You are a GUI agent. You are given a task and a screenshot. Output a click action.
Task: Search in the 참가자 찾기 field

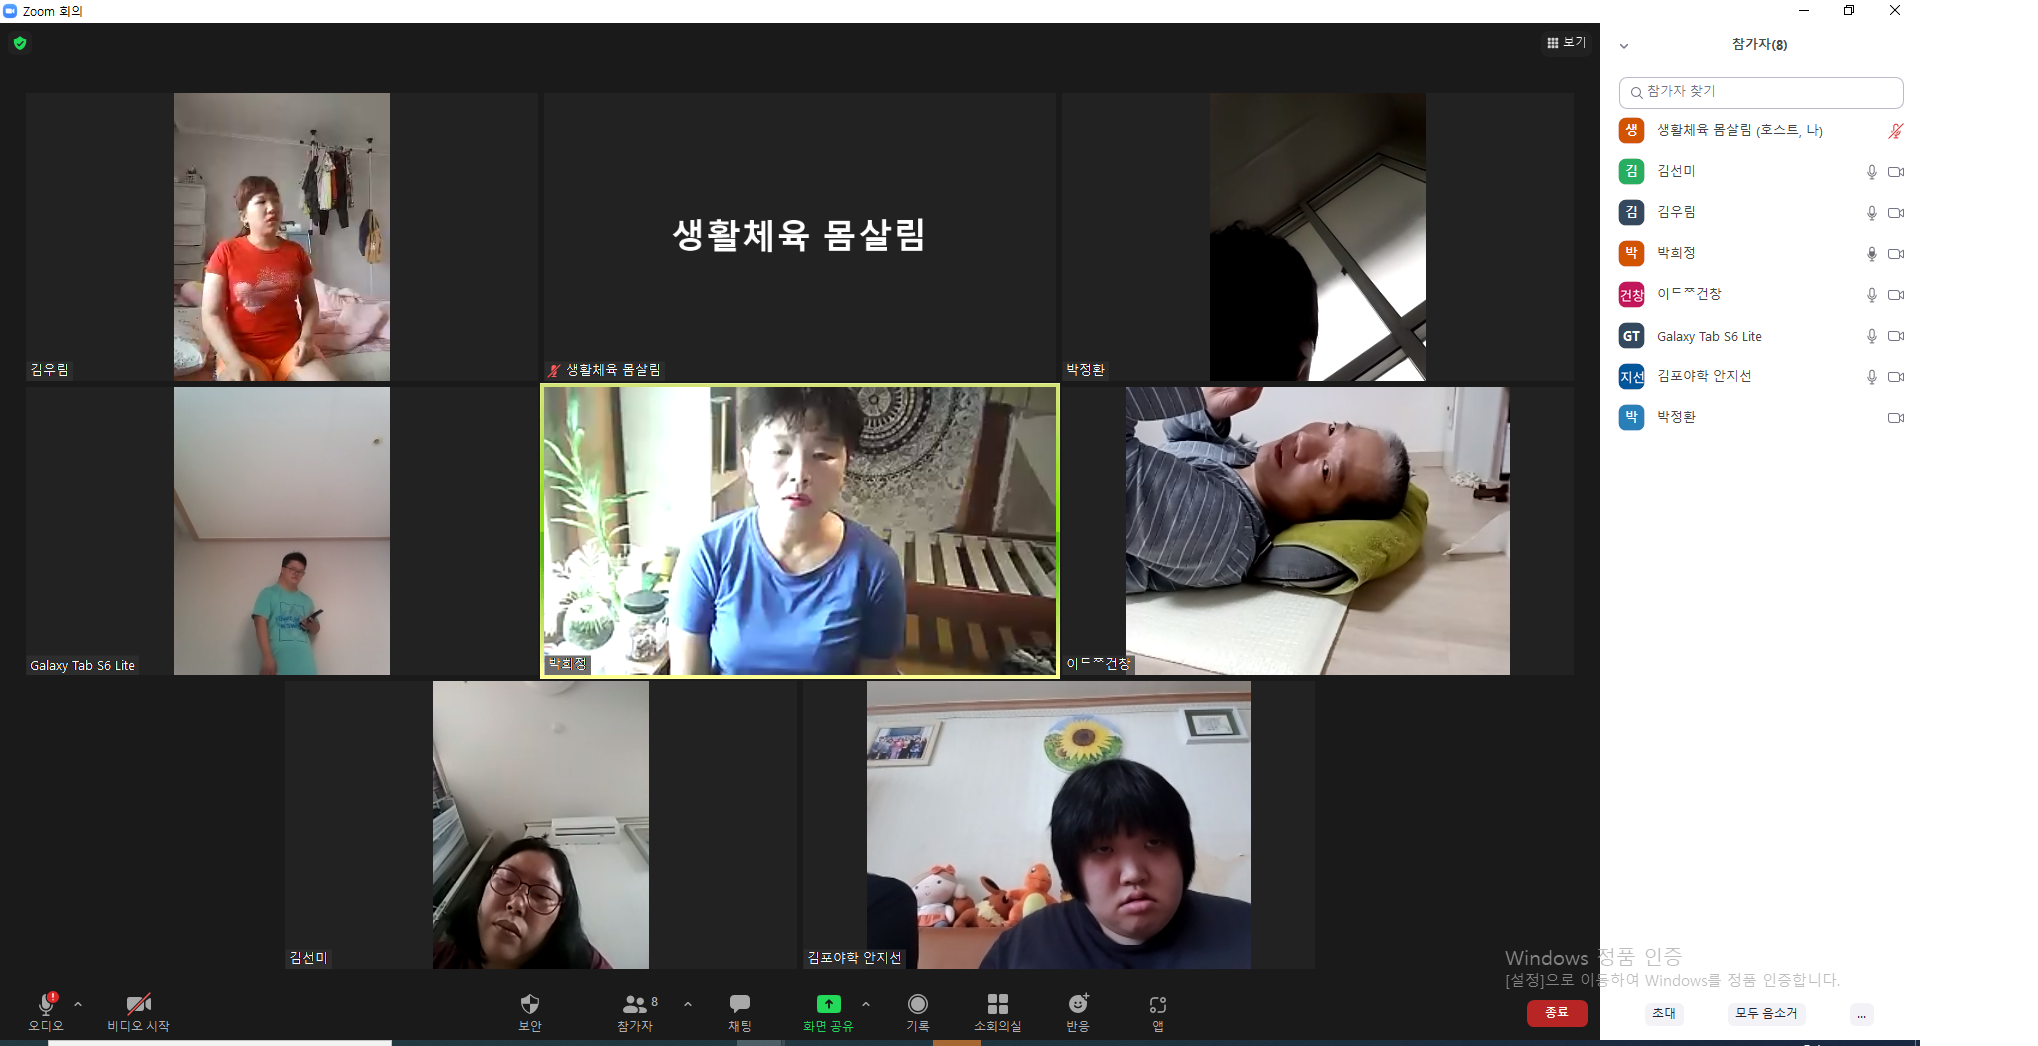point(1761,92)
